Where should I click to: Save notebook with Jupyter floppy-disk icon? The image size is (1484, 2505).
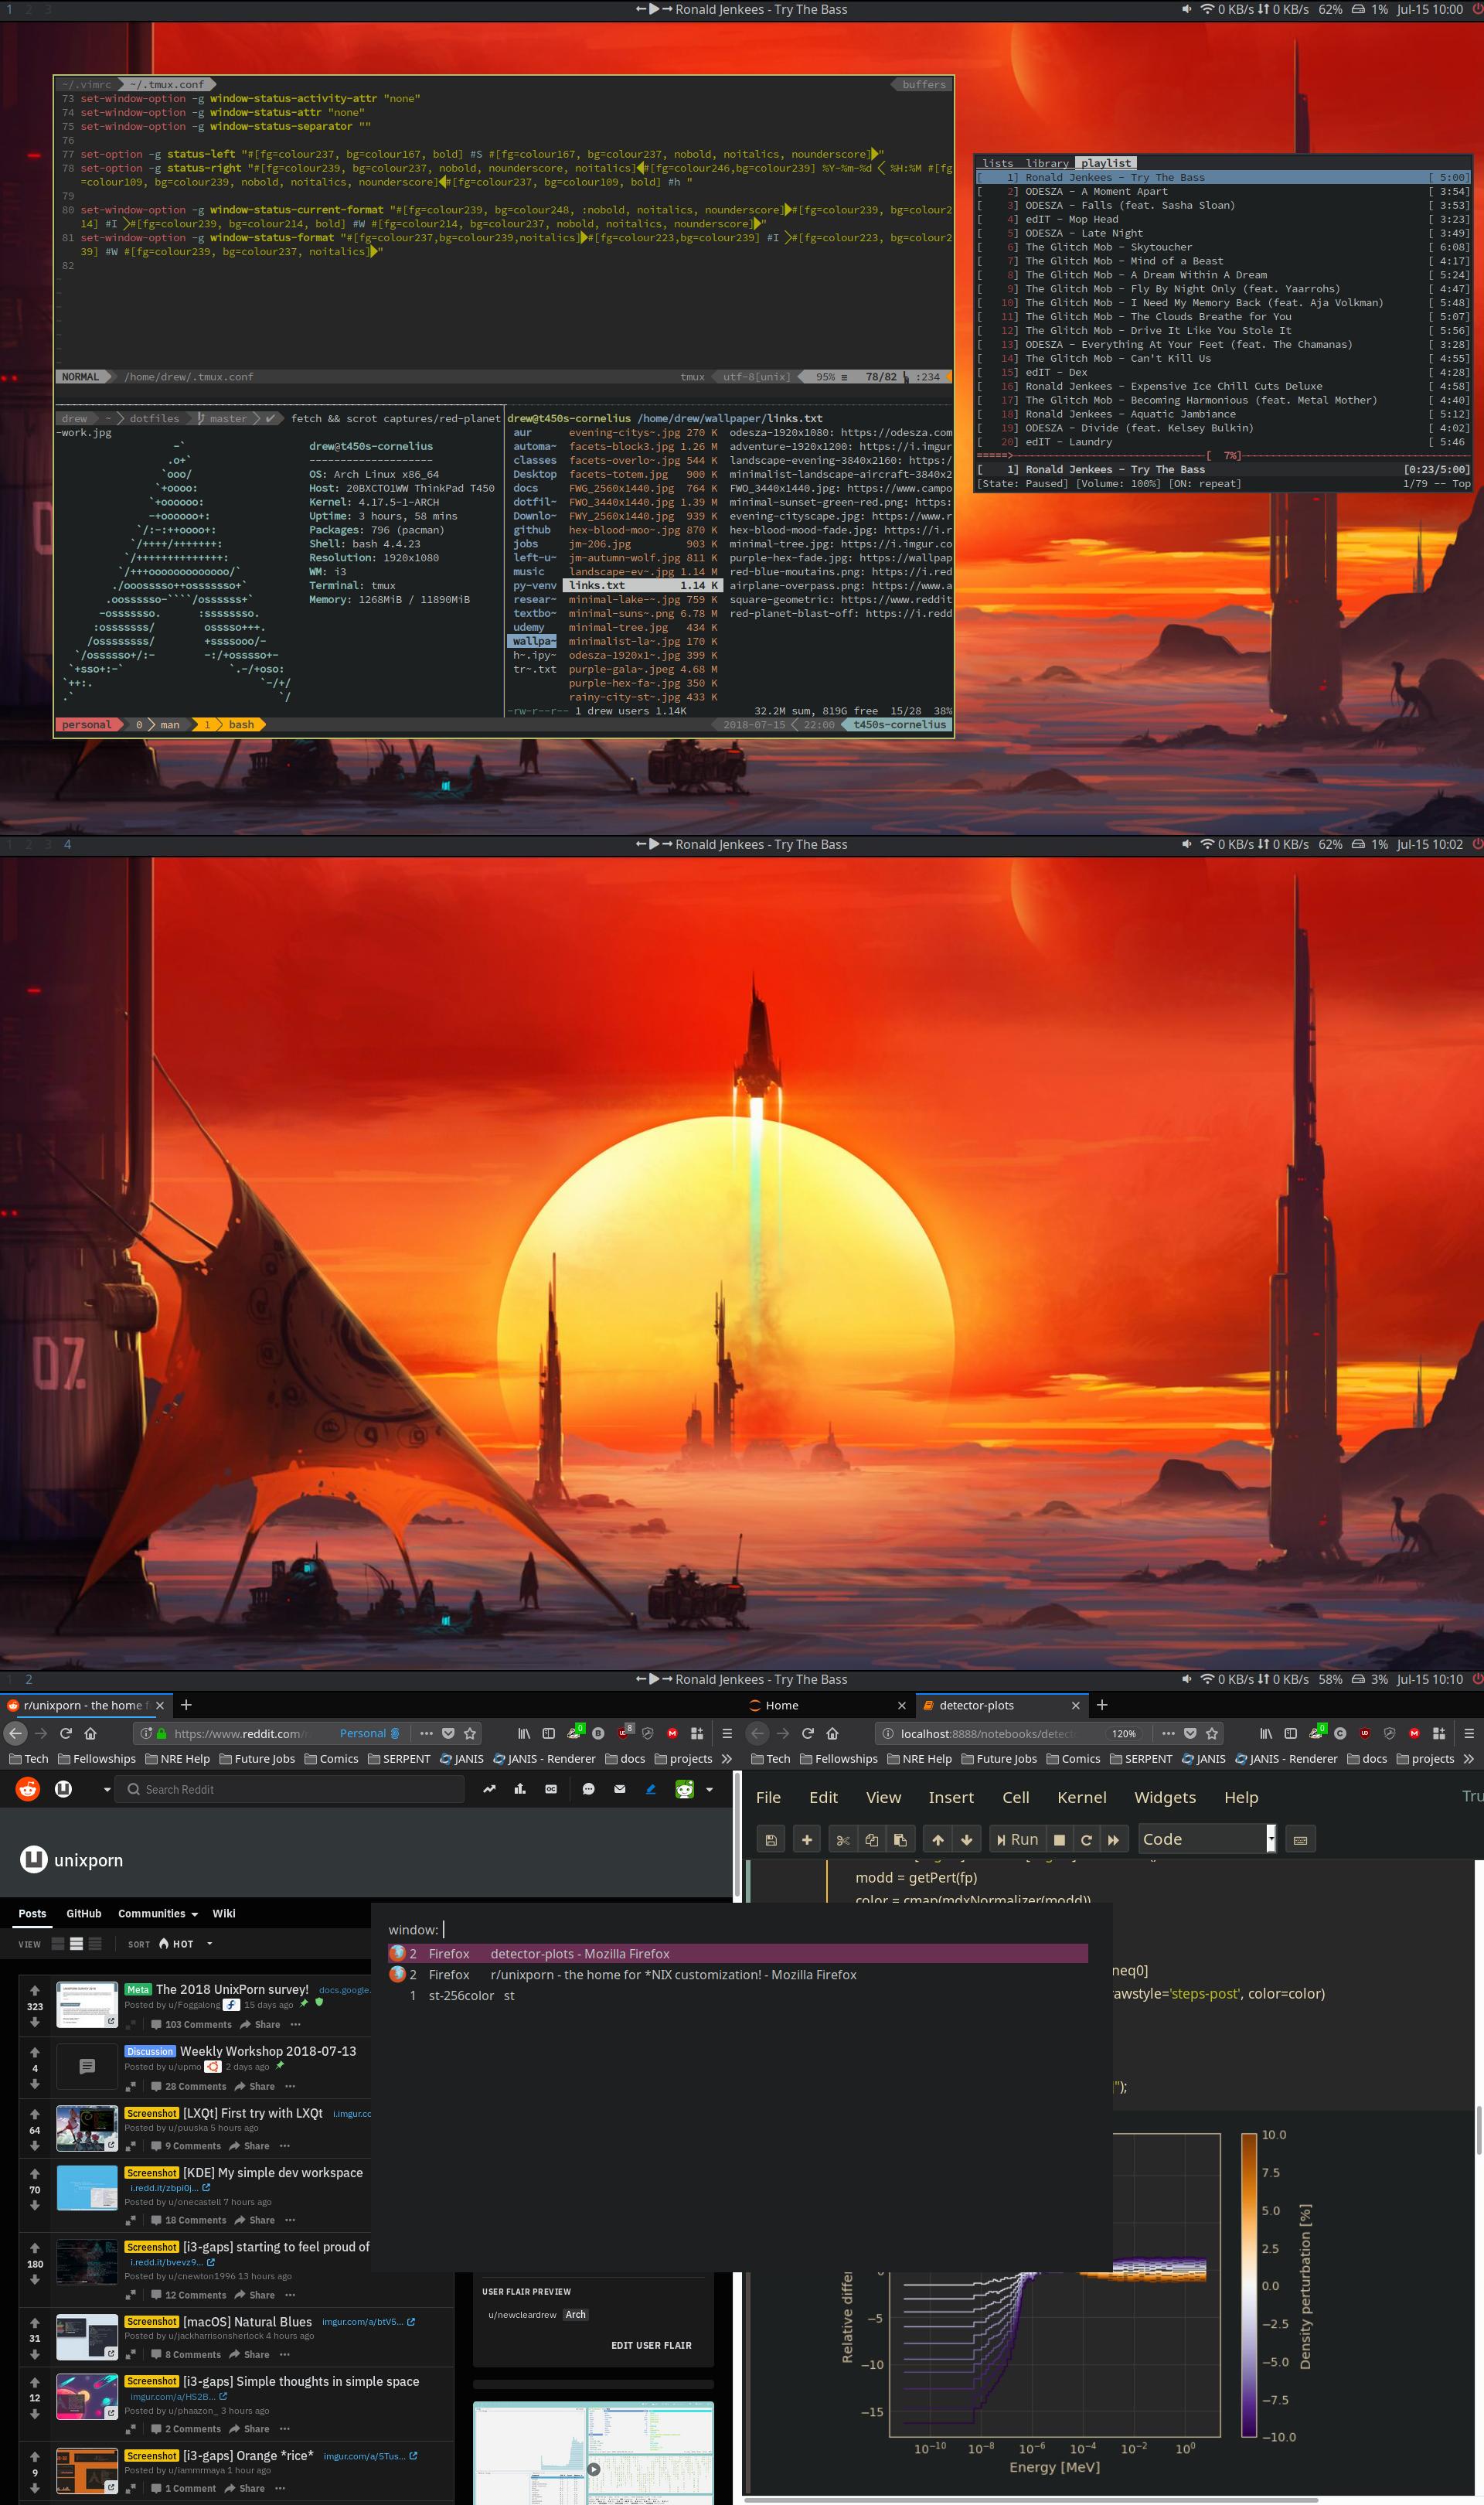tap(771, 1840)
